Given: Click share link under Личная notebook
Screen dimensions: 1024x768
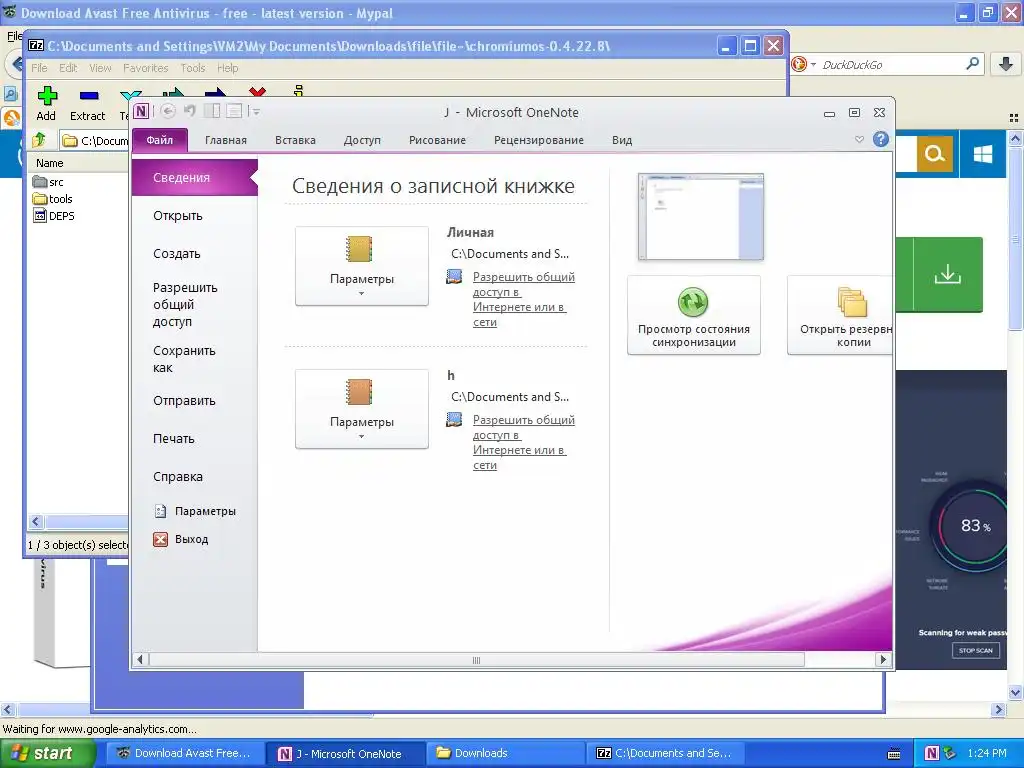Looking at the screenshot, I should click(x=522, y=299).
